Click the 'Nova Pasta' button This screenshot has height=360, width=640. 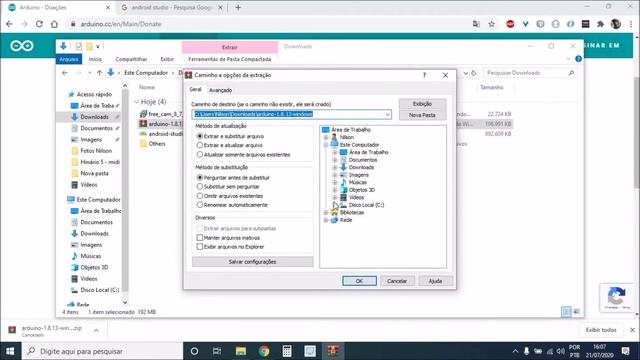click(422, 115)
